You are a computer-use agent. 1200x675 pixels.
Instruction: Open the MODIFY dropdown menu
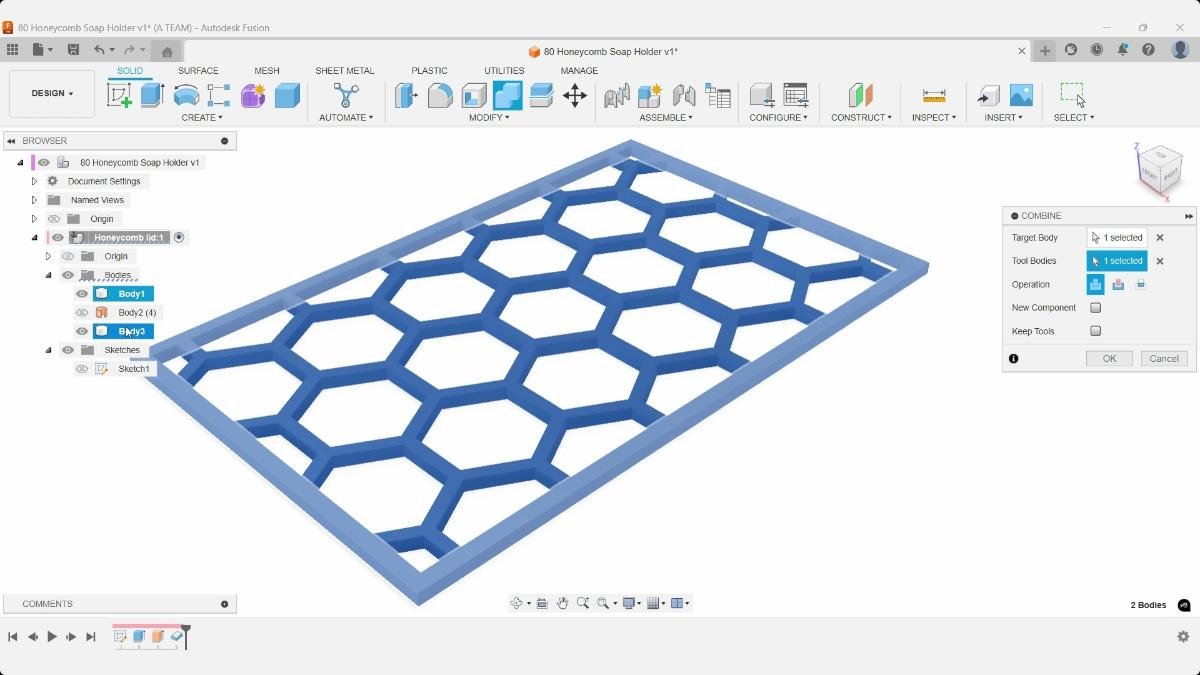coord(489,117)
